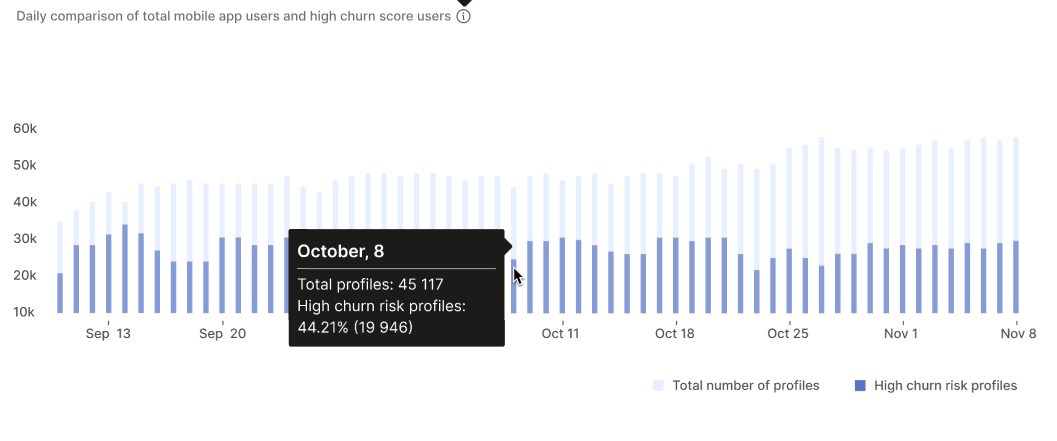Viewport: 1057px width, 441px height.
Task: Click the 10k y-axis label
Action: [25, 313]
